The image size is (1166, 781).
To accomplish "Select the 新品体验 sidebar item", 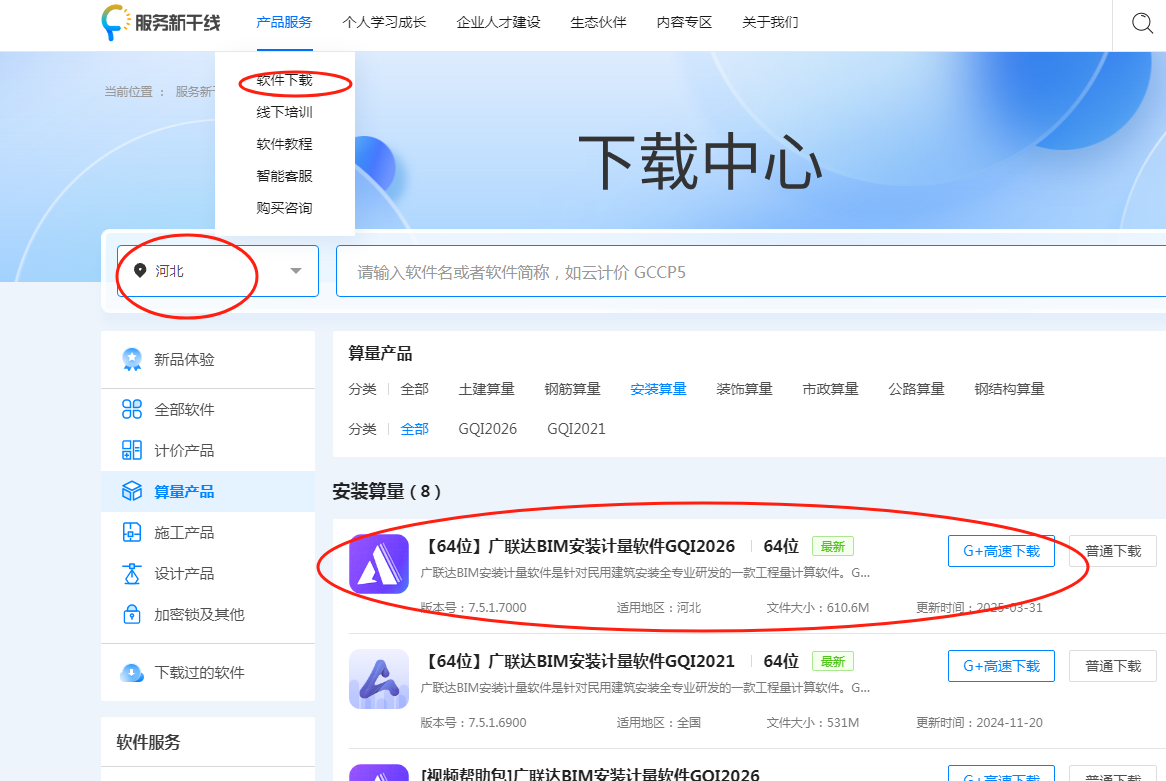I will 208,359.
